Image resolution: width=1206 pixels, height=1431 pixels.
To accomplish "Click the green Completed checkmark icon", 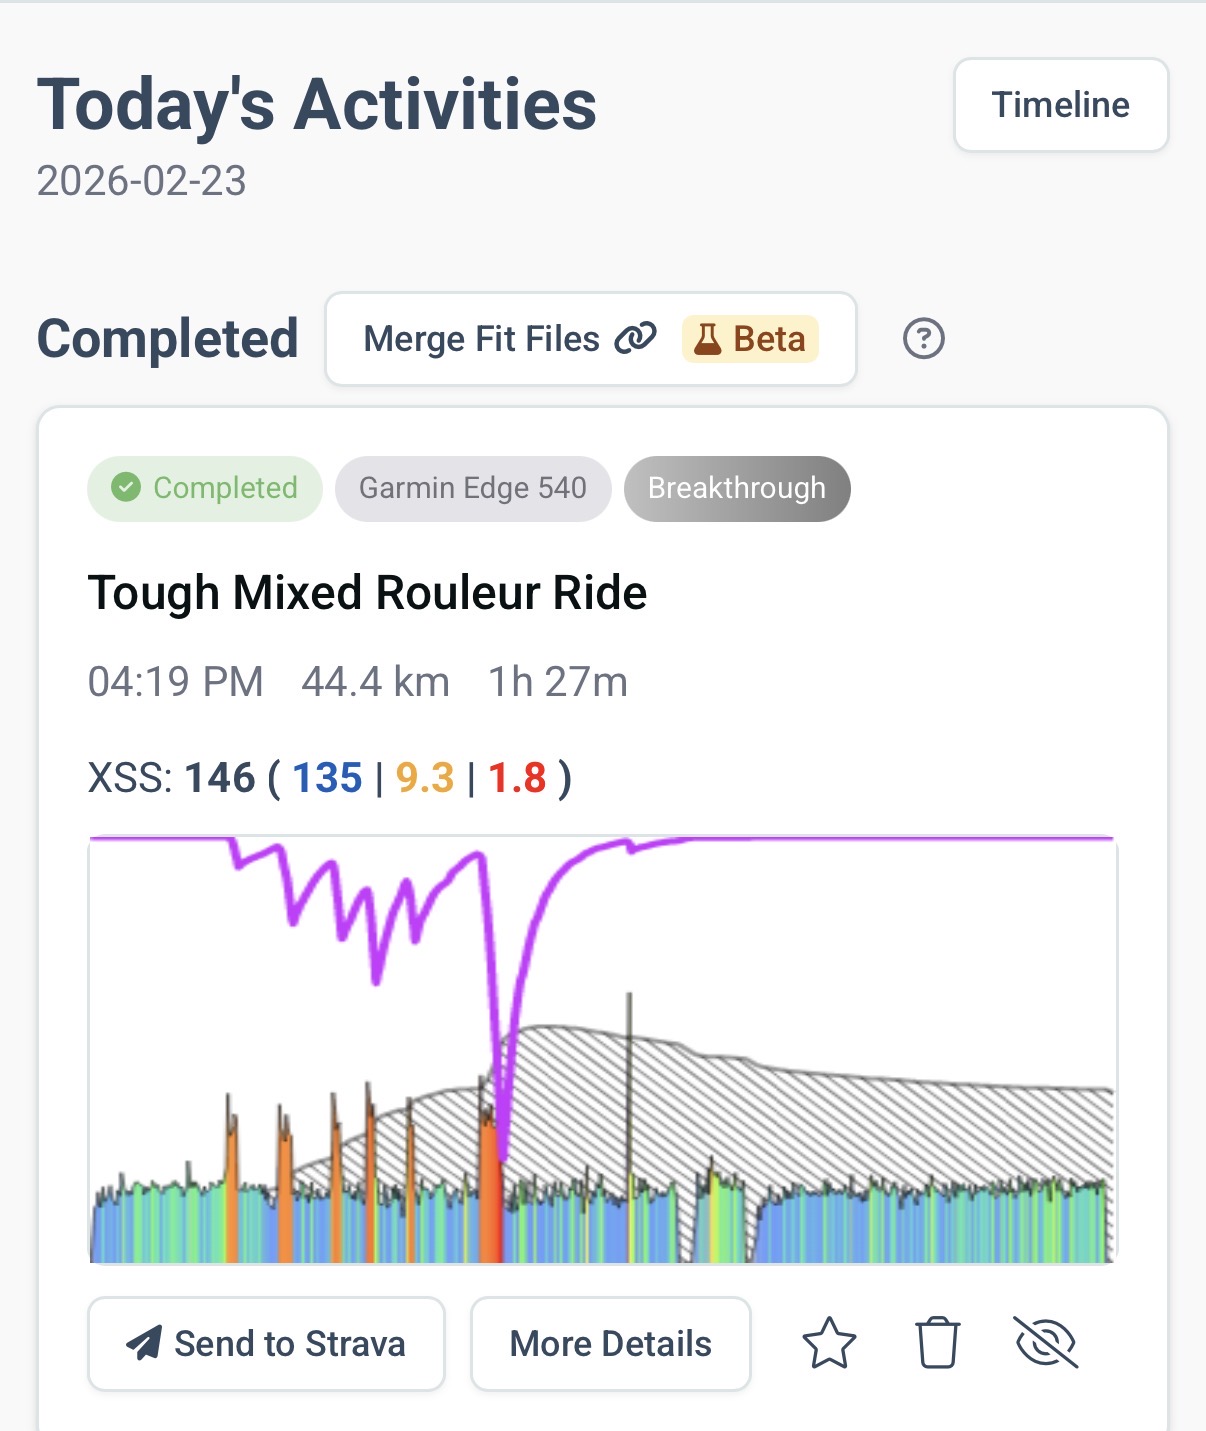I will pos(126,488).
